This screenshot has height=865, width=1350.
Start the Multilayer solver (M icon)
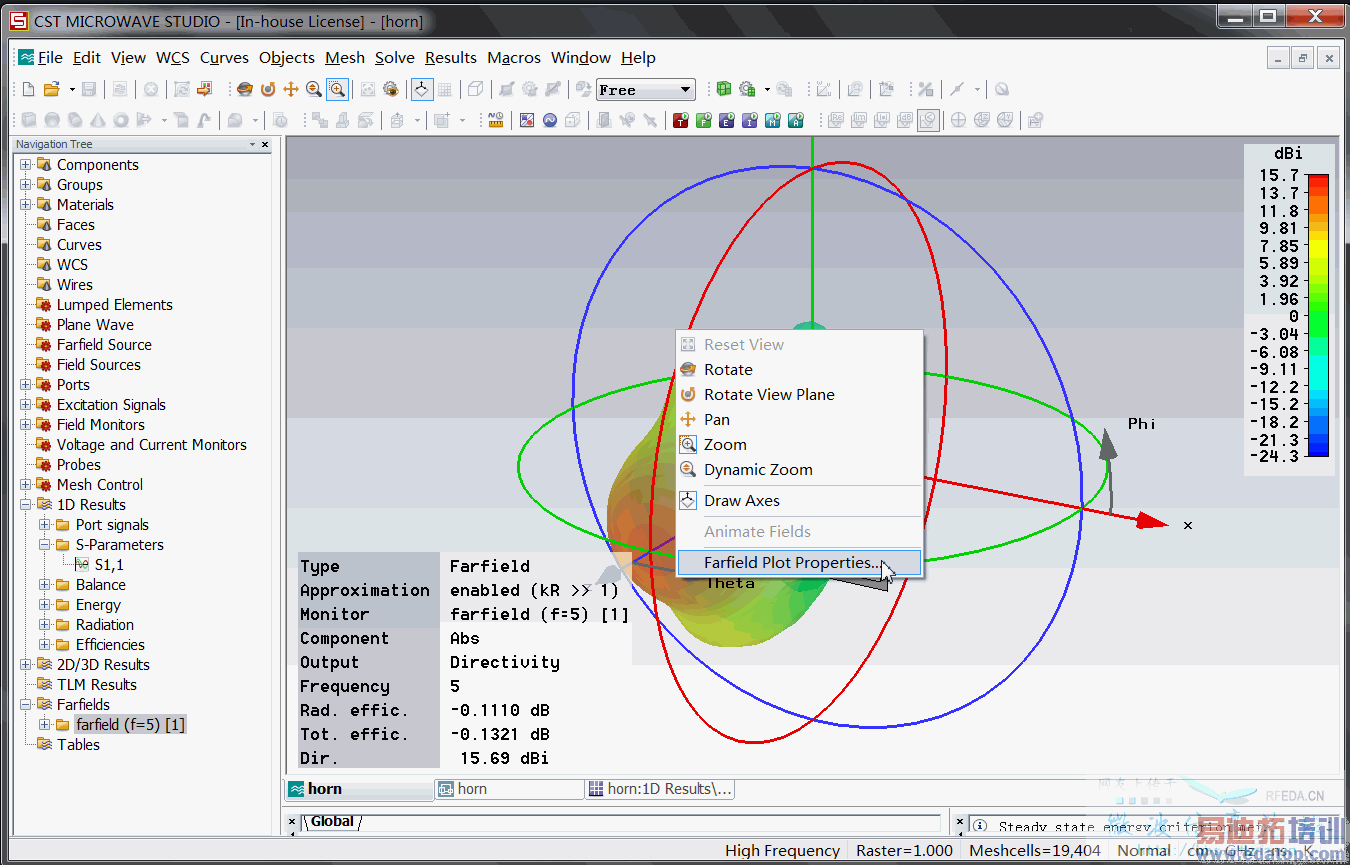(773, 121)
